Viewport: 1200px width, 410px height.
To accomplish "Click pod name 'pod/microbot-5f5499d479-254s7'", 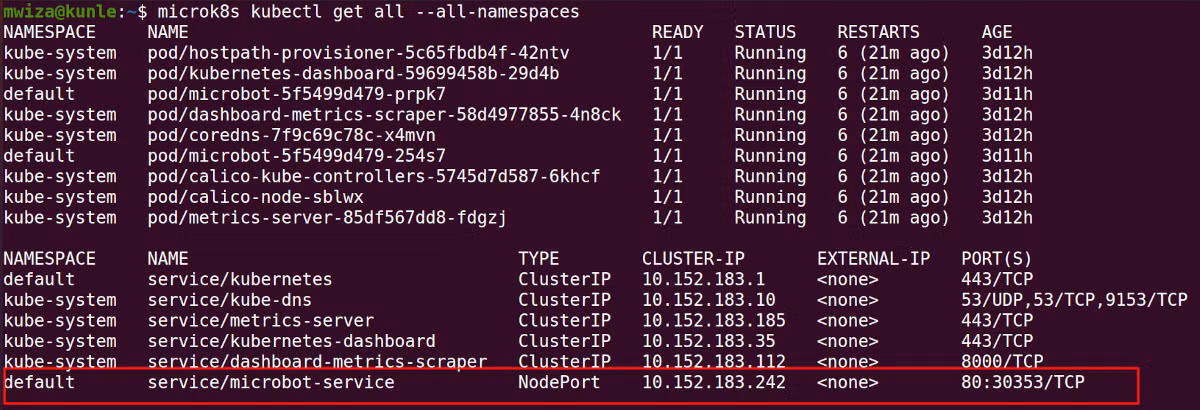I will 296,156.
